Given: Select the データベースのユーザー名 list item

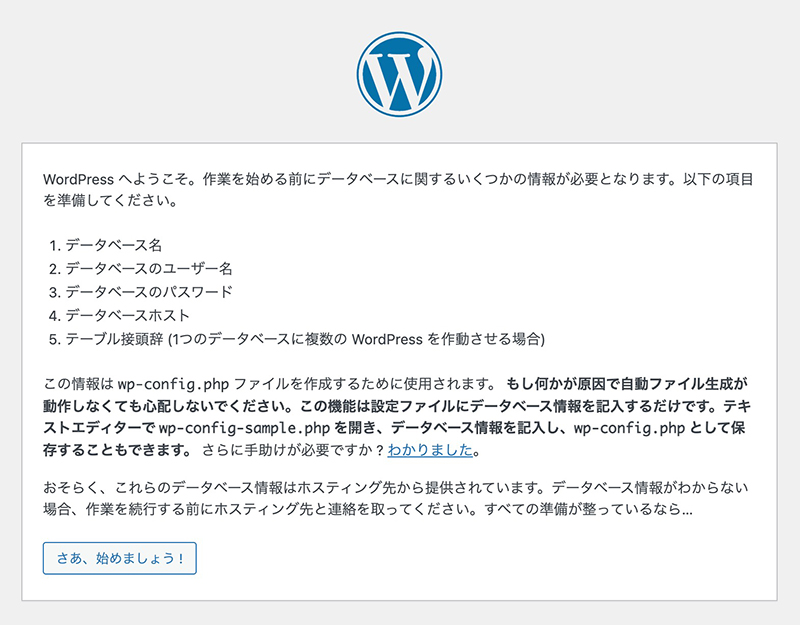Looking at the screenshot, I should pyautogui.click(x=148, y=268).
